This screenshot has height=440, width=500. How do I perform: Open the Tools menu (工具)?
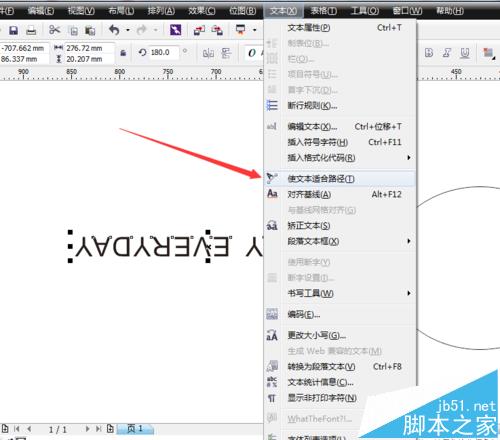pos(364,11)
